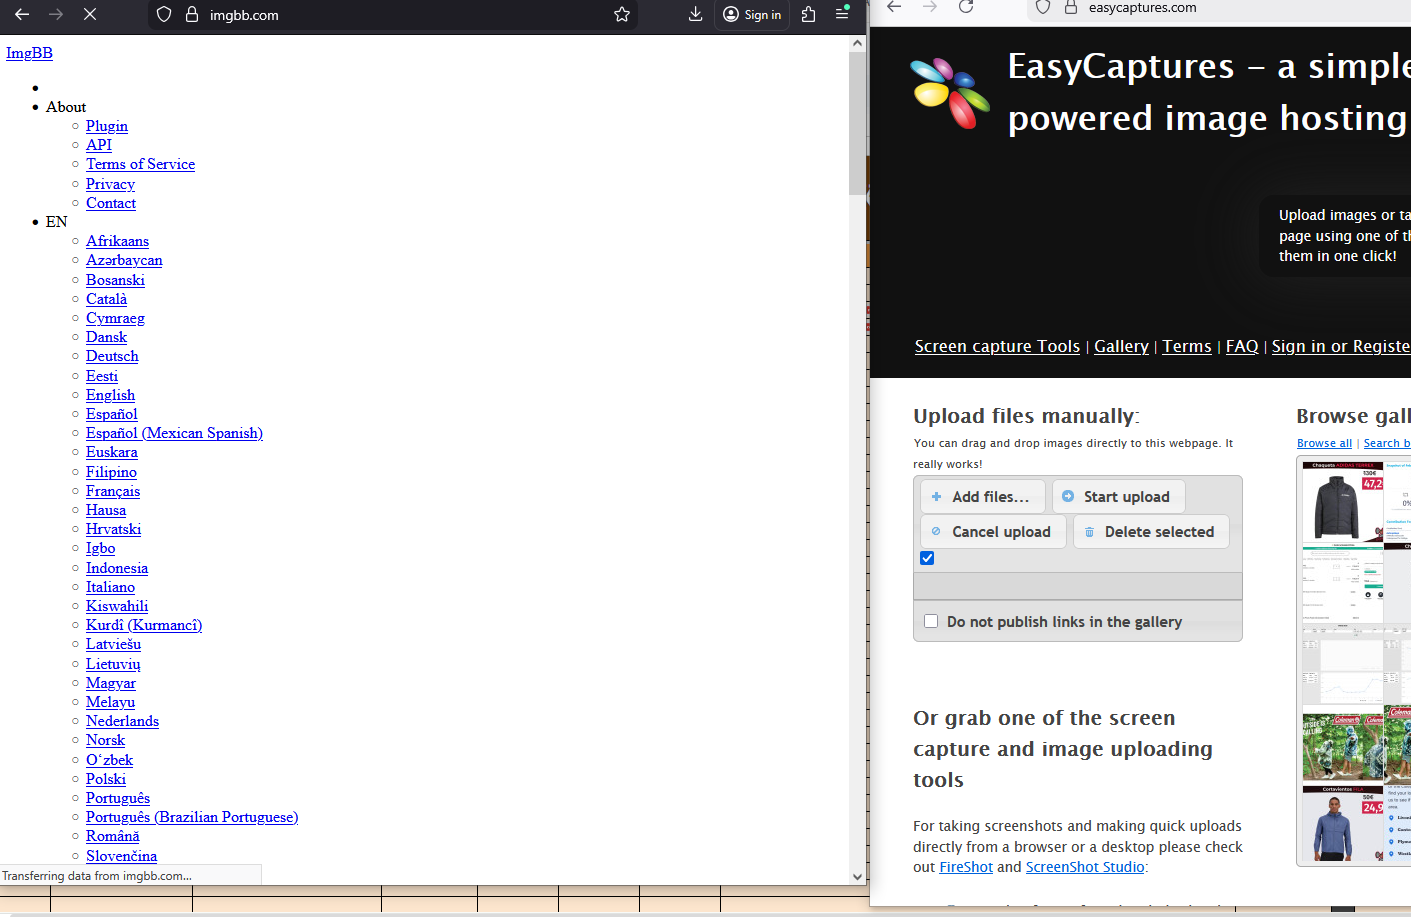The image size is (1411, 917).
Task: Click the Cancel upload button
Action: [x=993, y=532]
